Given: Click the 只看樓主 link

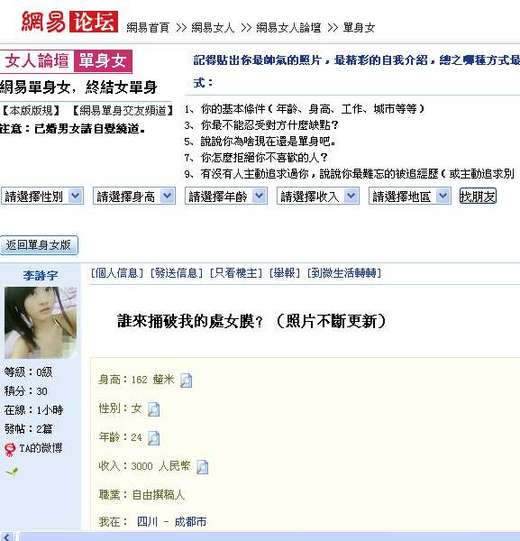Looking at the screenshot, I should pyautogui.click(x=236, y=273).
